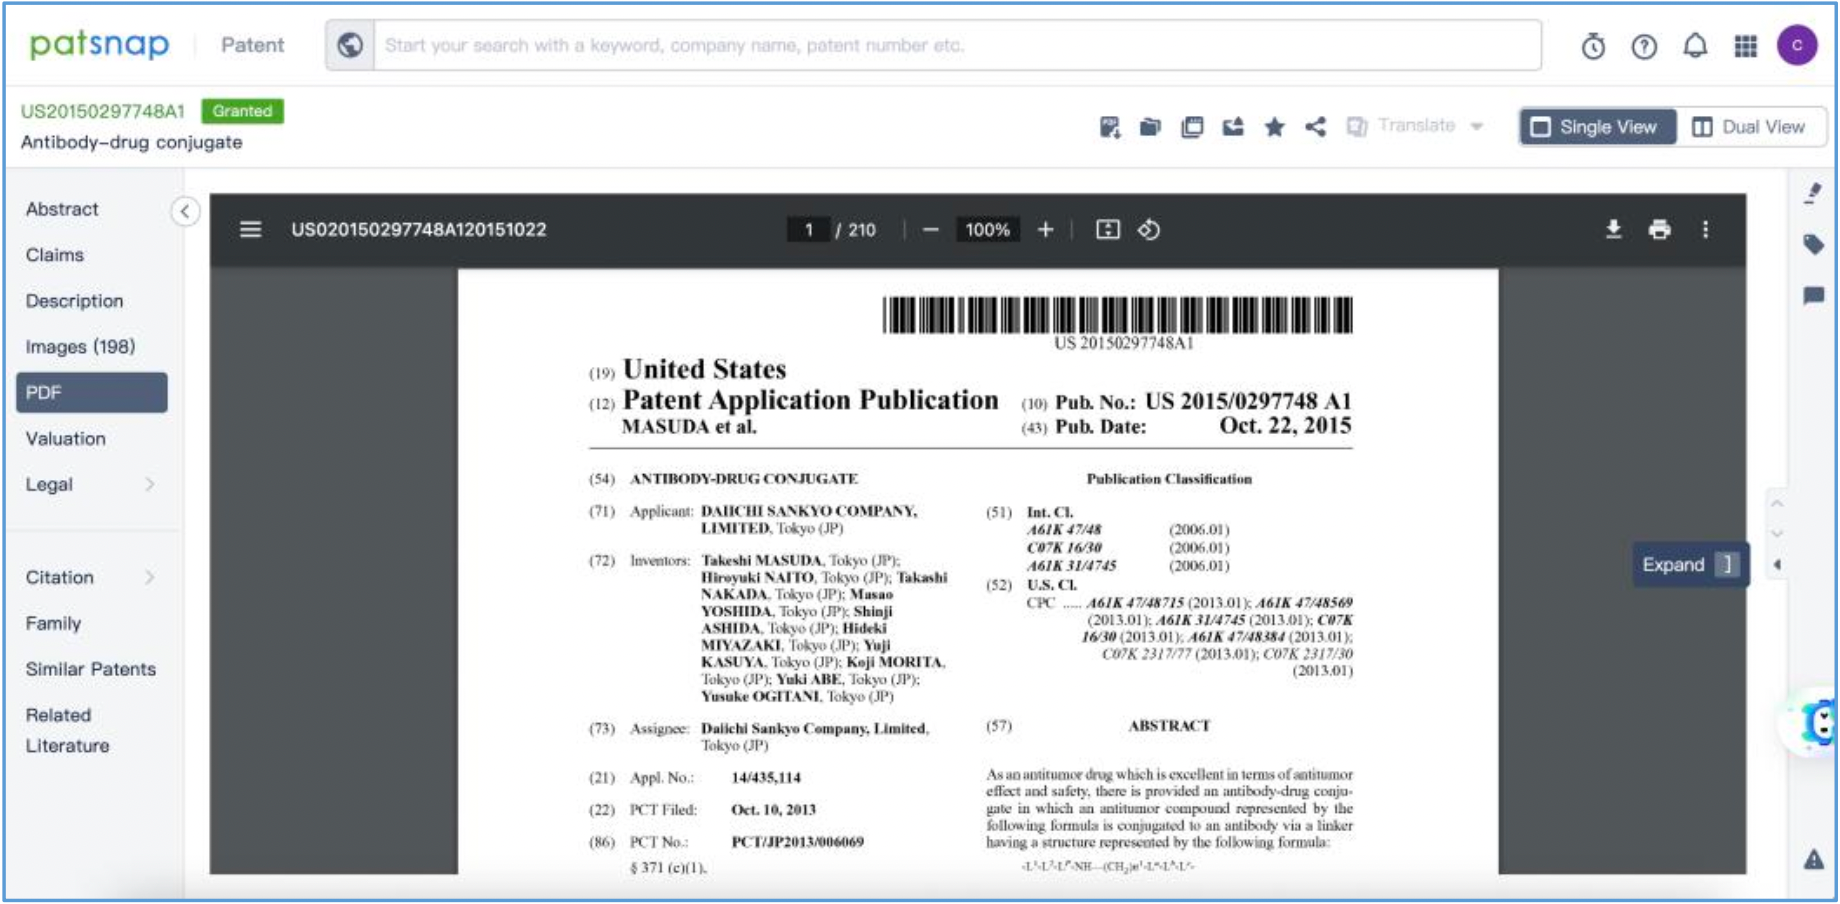Open the Similar Patents section
This screenshot has width=1840, height=904.
(x=91, y=669)
